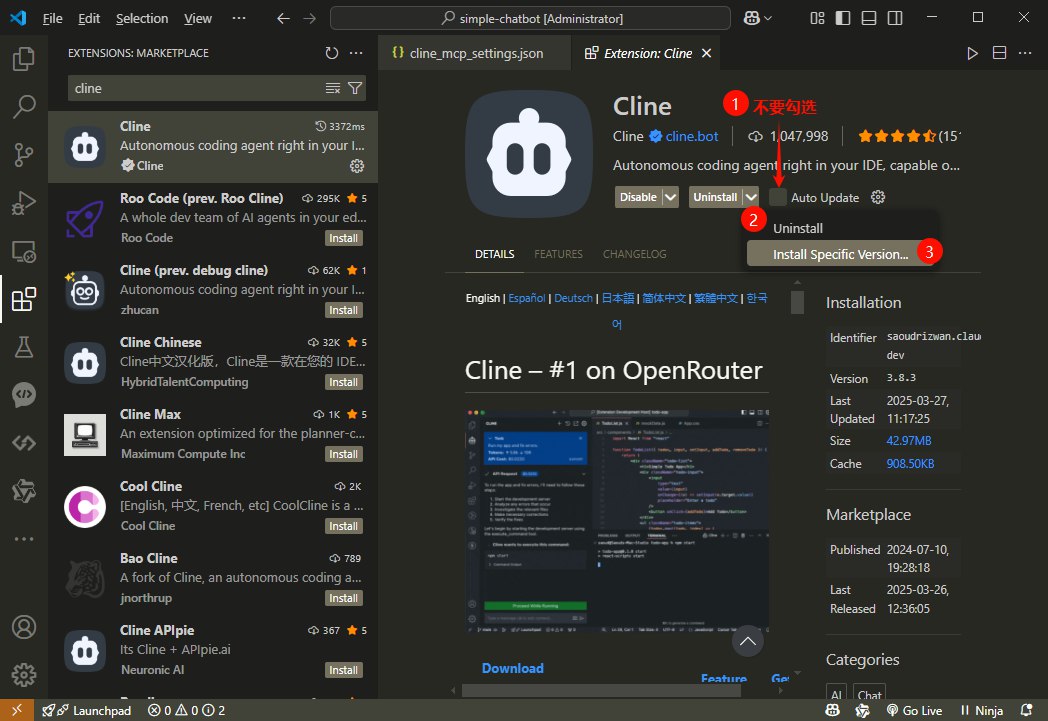Expand the Uninstall button dropdown arrow
The height and width of the screenshot is (721, 1048).
click(751, 197)
